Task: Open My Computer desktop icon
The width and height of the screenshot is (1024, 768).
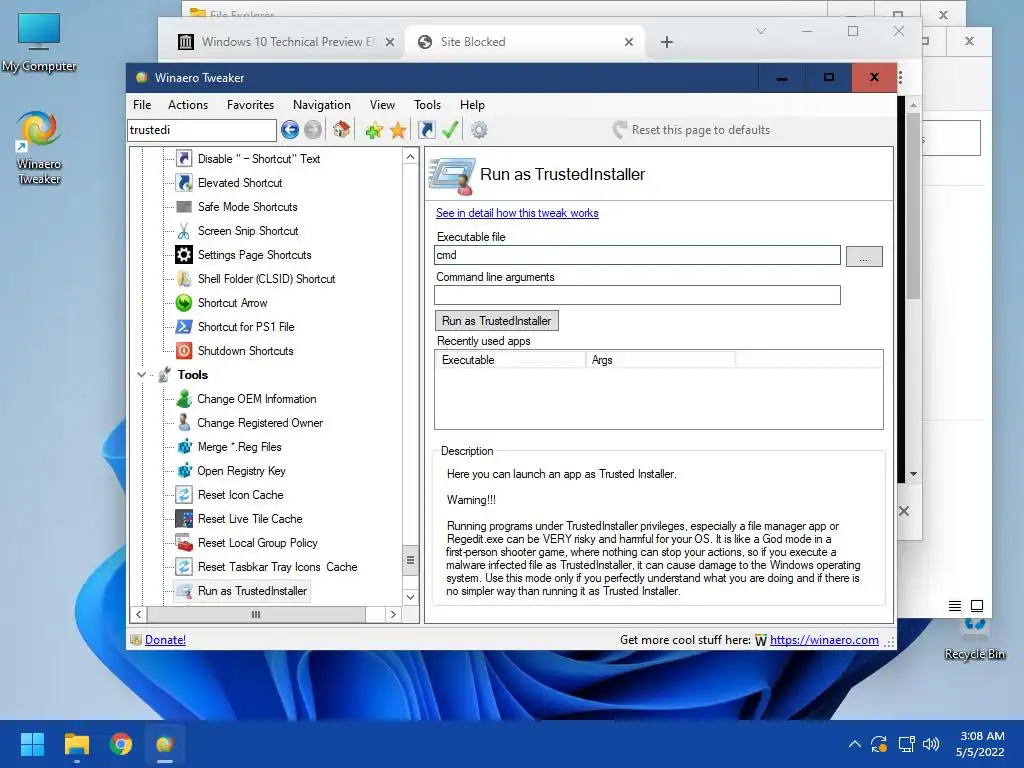Action: point(39,42)
